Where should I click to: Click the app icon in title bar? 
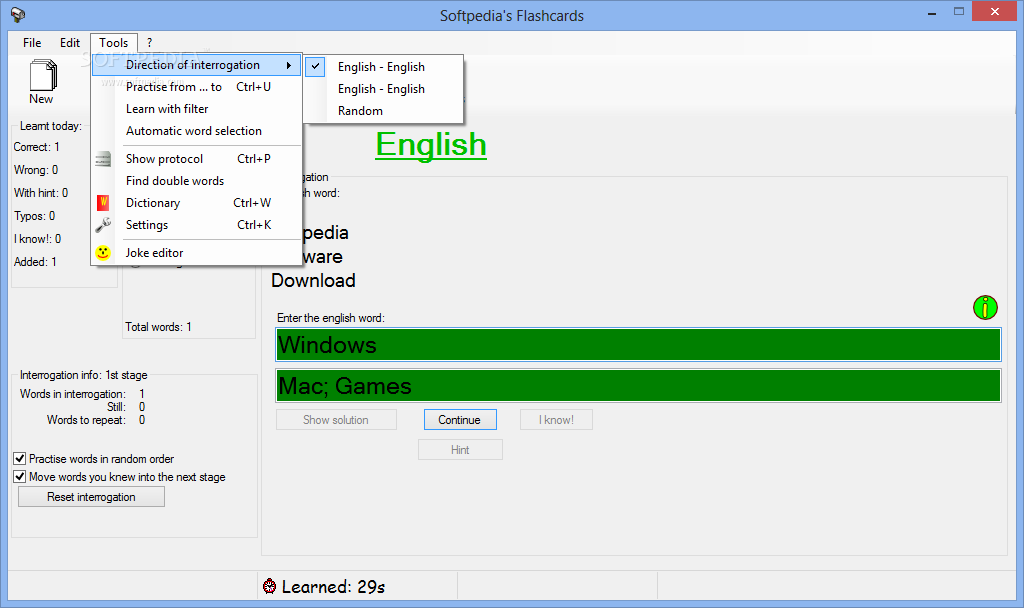(x=18, y=15)
